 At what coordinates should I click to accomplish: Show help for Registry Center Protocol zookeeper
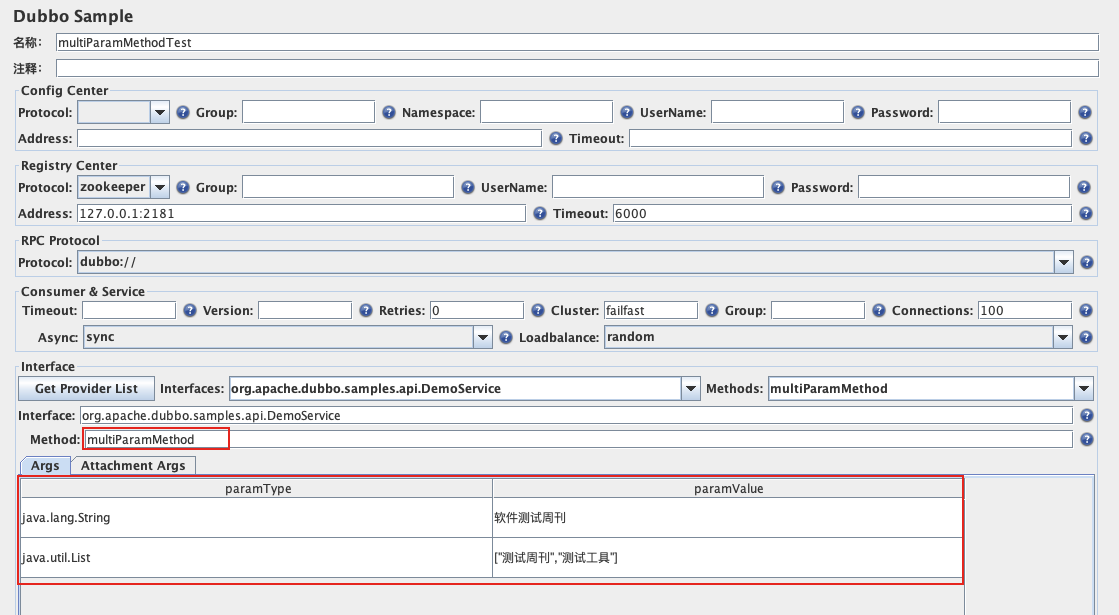pos(183,187)
